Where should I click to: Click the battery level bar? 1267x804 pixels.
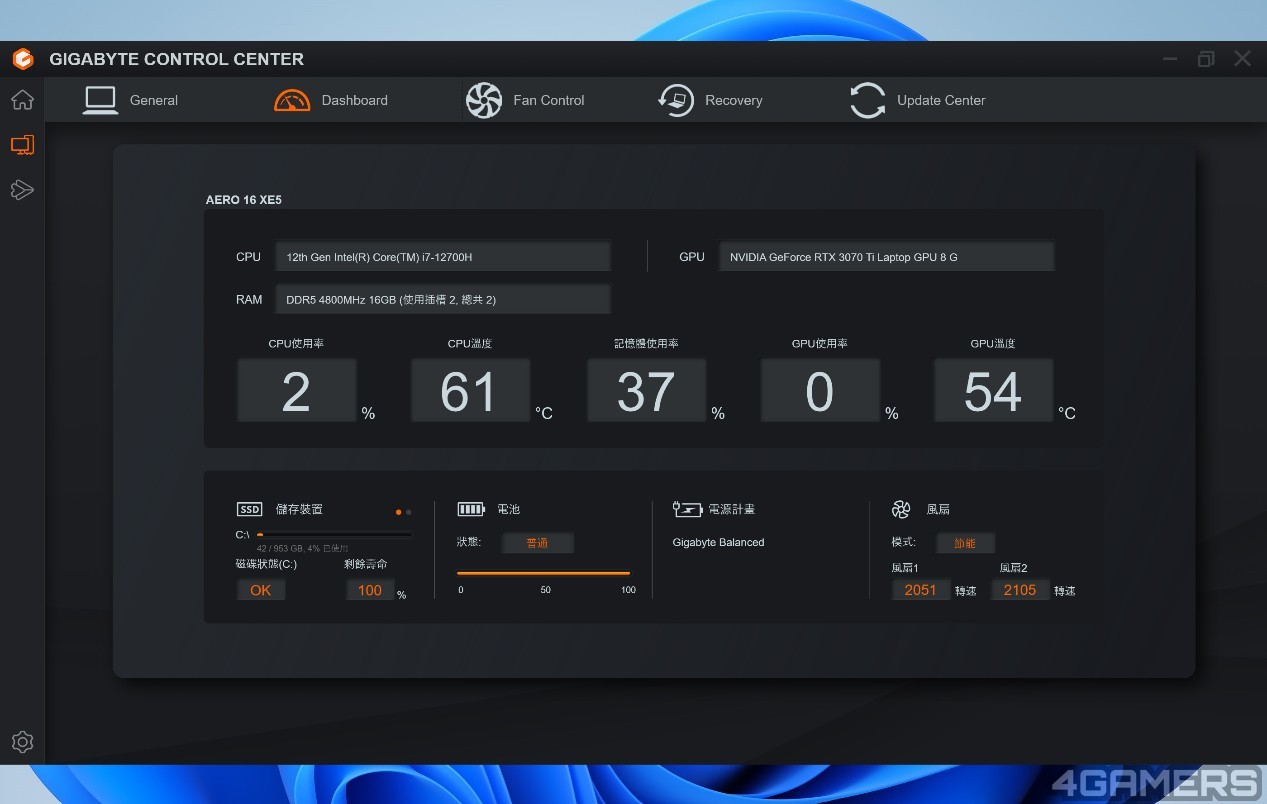point(544,574)
